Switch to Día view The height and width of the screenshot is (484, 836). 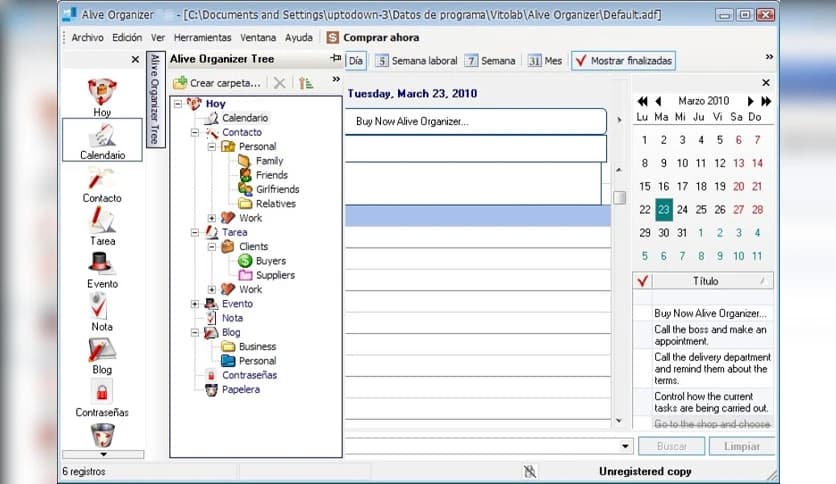click(x=356, y=61)
